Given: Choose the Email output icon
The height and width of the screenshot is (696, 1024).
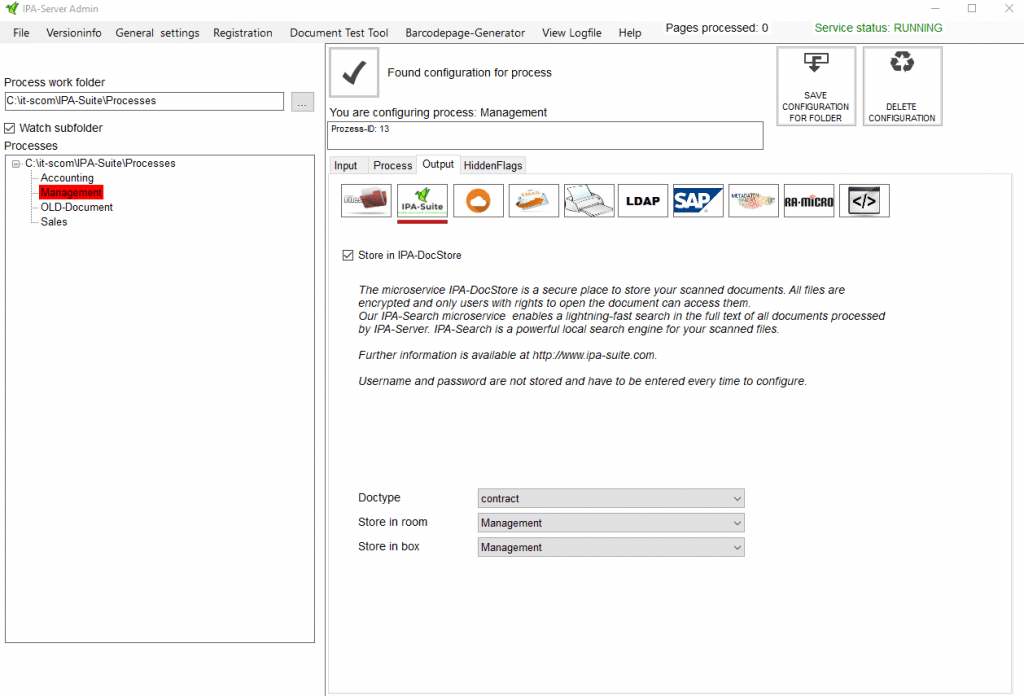Looking at the screenshot, I should [533, 201].
